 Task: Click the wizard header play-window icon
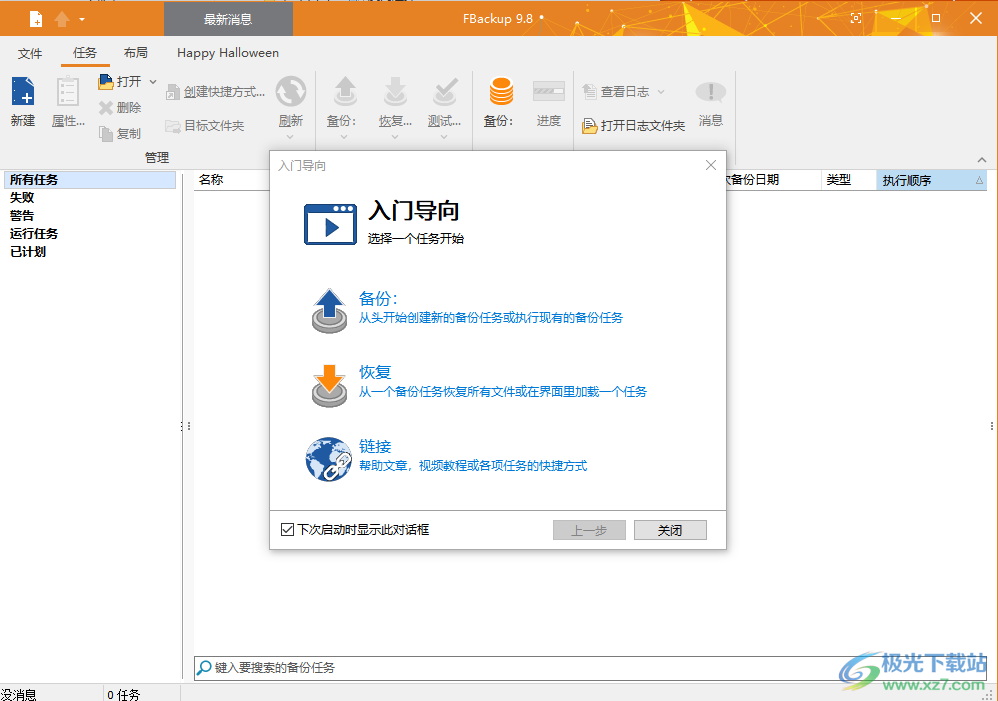[x=330, y=224]
